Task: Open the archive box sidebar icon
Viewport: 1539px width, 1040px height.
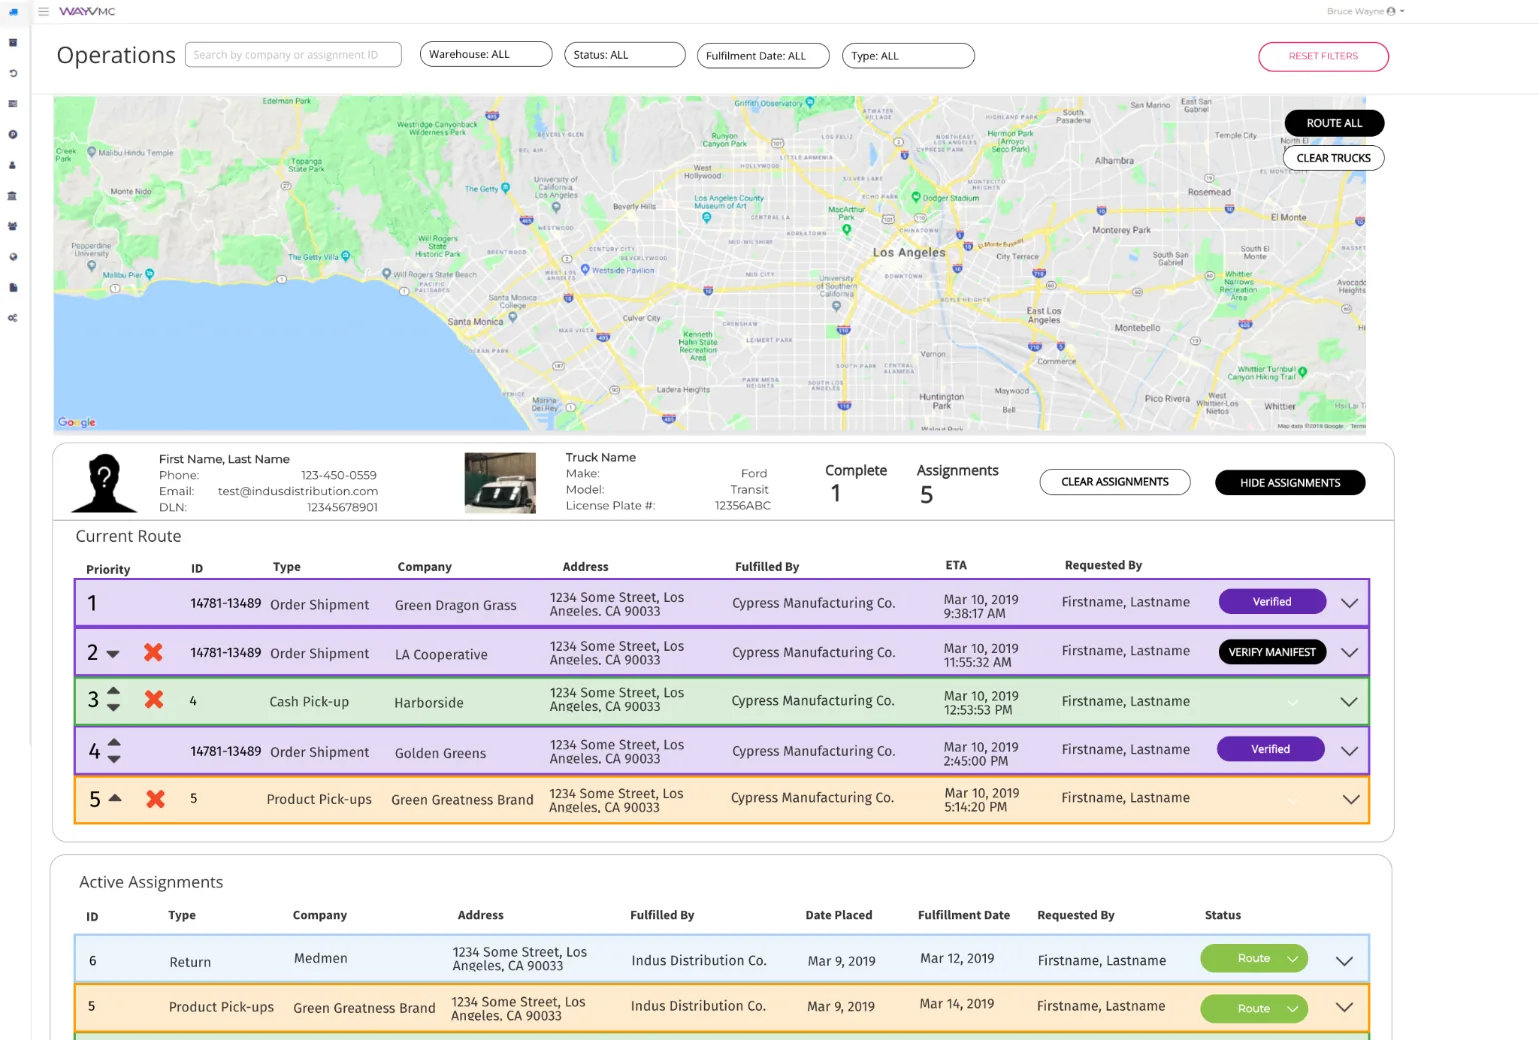Action: (x=13, y=43)
